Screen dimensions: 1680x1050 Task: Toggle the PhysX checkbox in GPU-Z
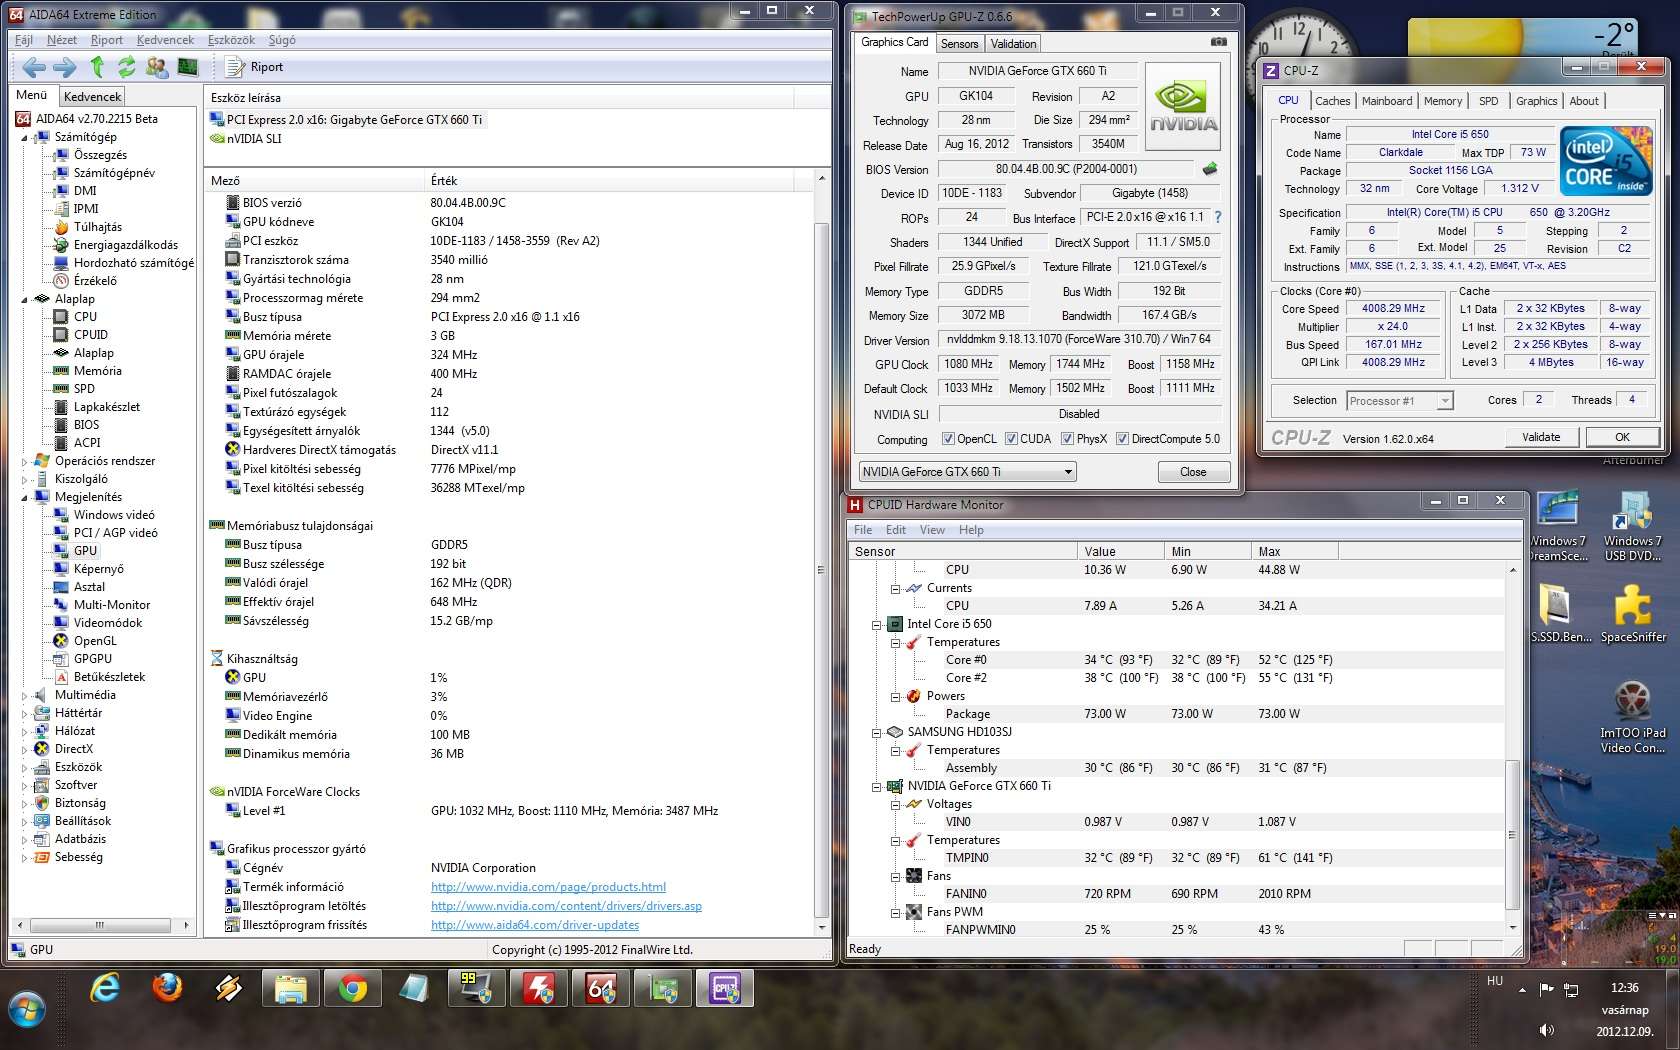tap(1067, 439)
